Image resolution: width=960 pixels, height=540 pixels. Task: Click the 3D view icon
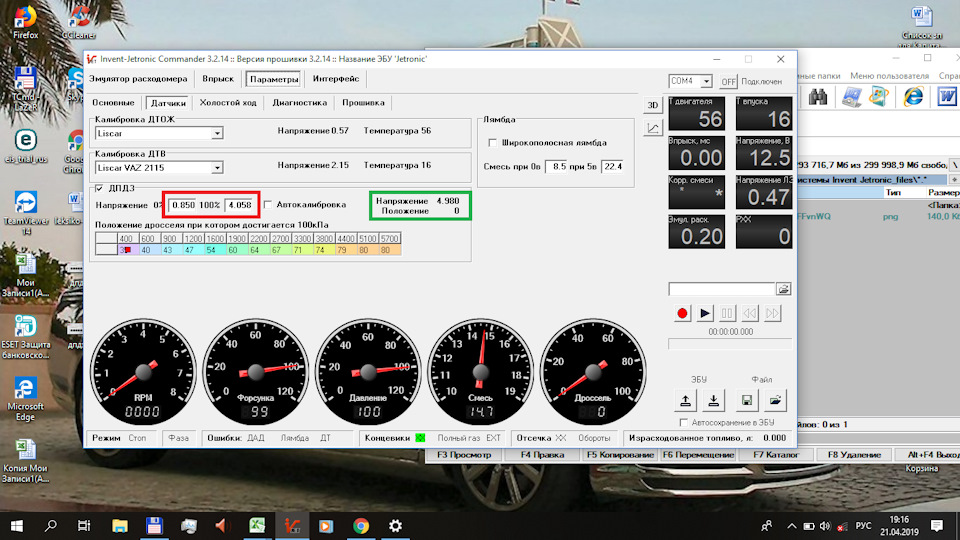653,105
